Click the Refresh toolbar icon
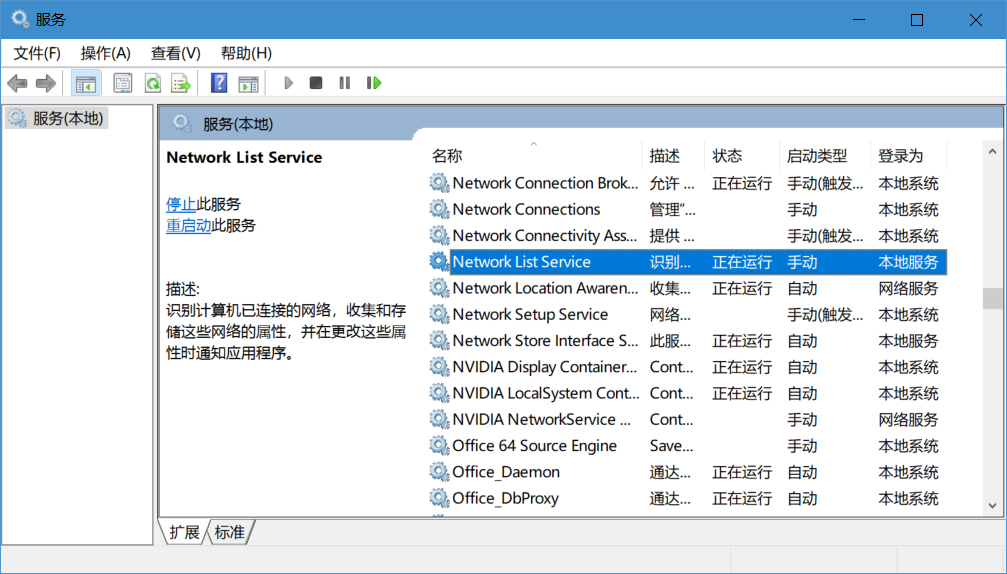This screenshot has height=574, width=1007. coord(152,83)
